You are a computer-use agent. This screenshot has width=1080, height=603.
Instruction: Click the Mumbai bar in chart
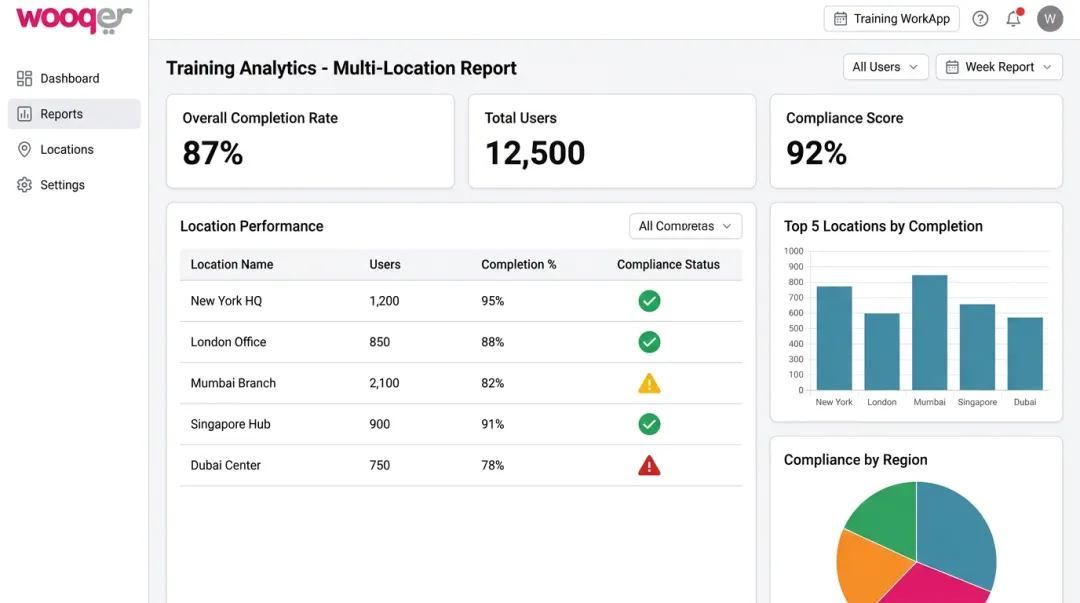pos(929,333)
